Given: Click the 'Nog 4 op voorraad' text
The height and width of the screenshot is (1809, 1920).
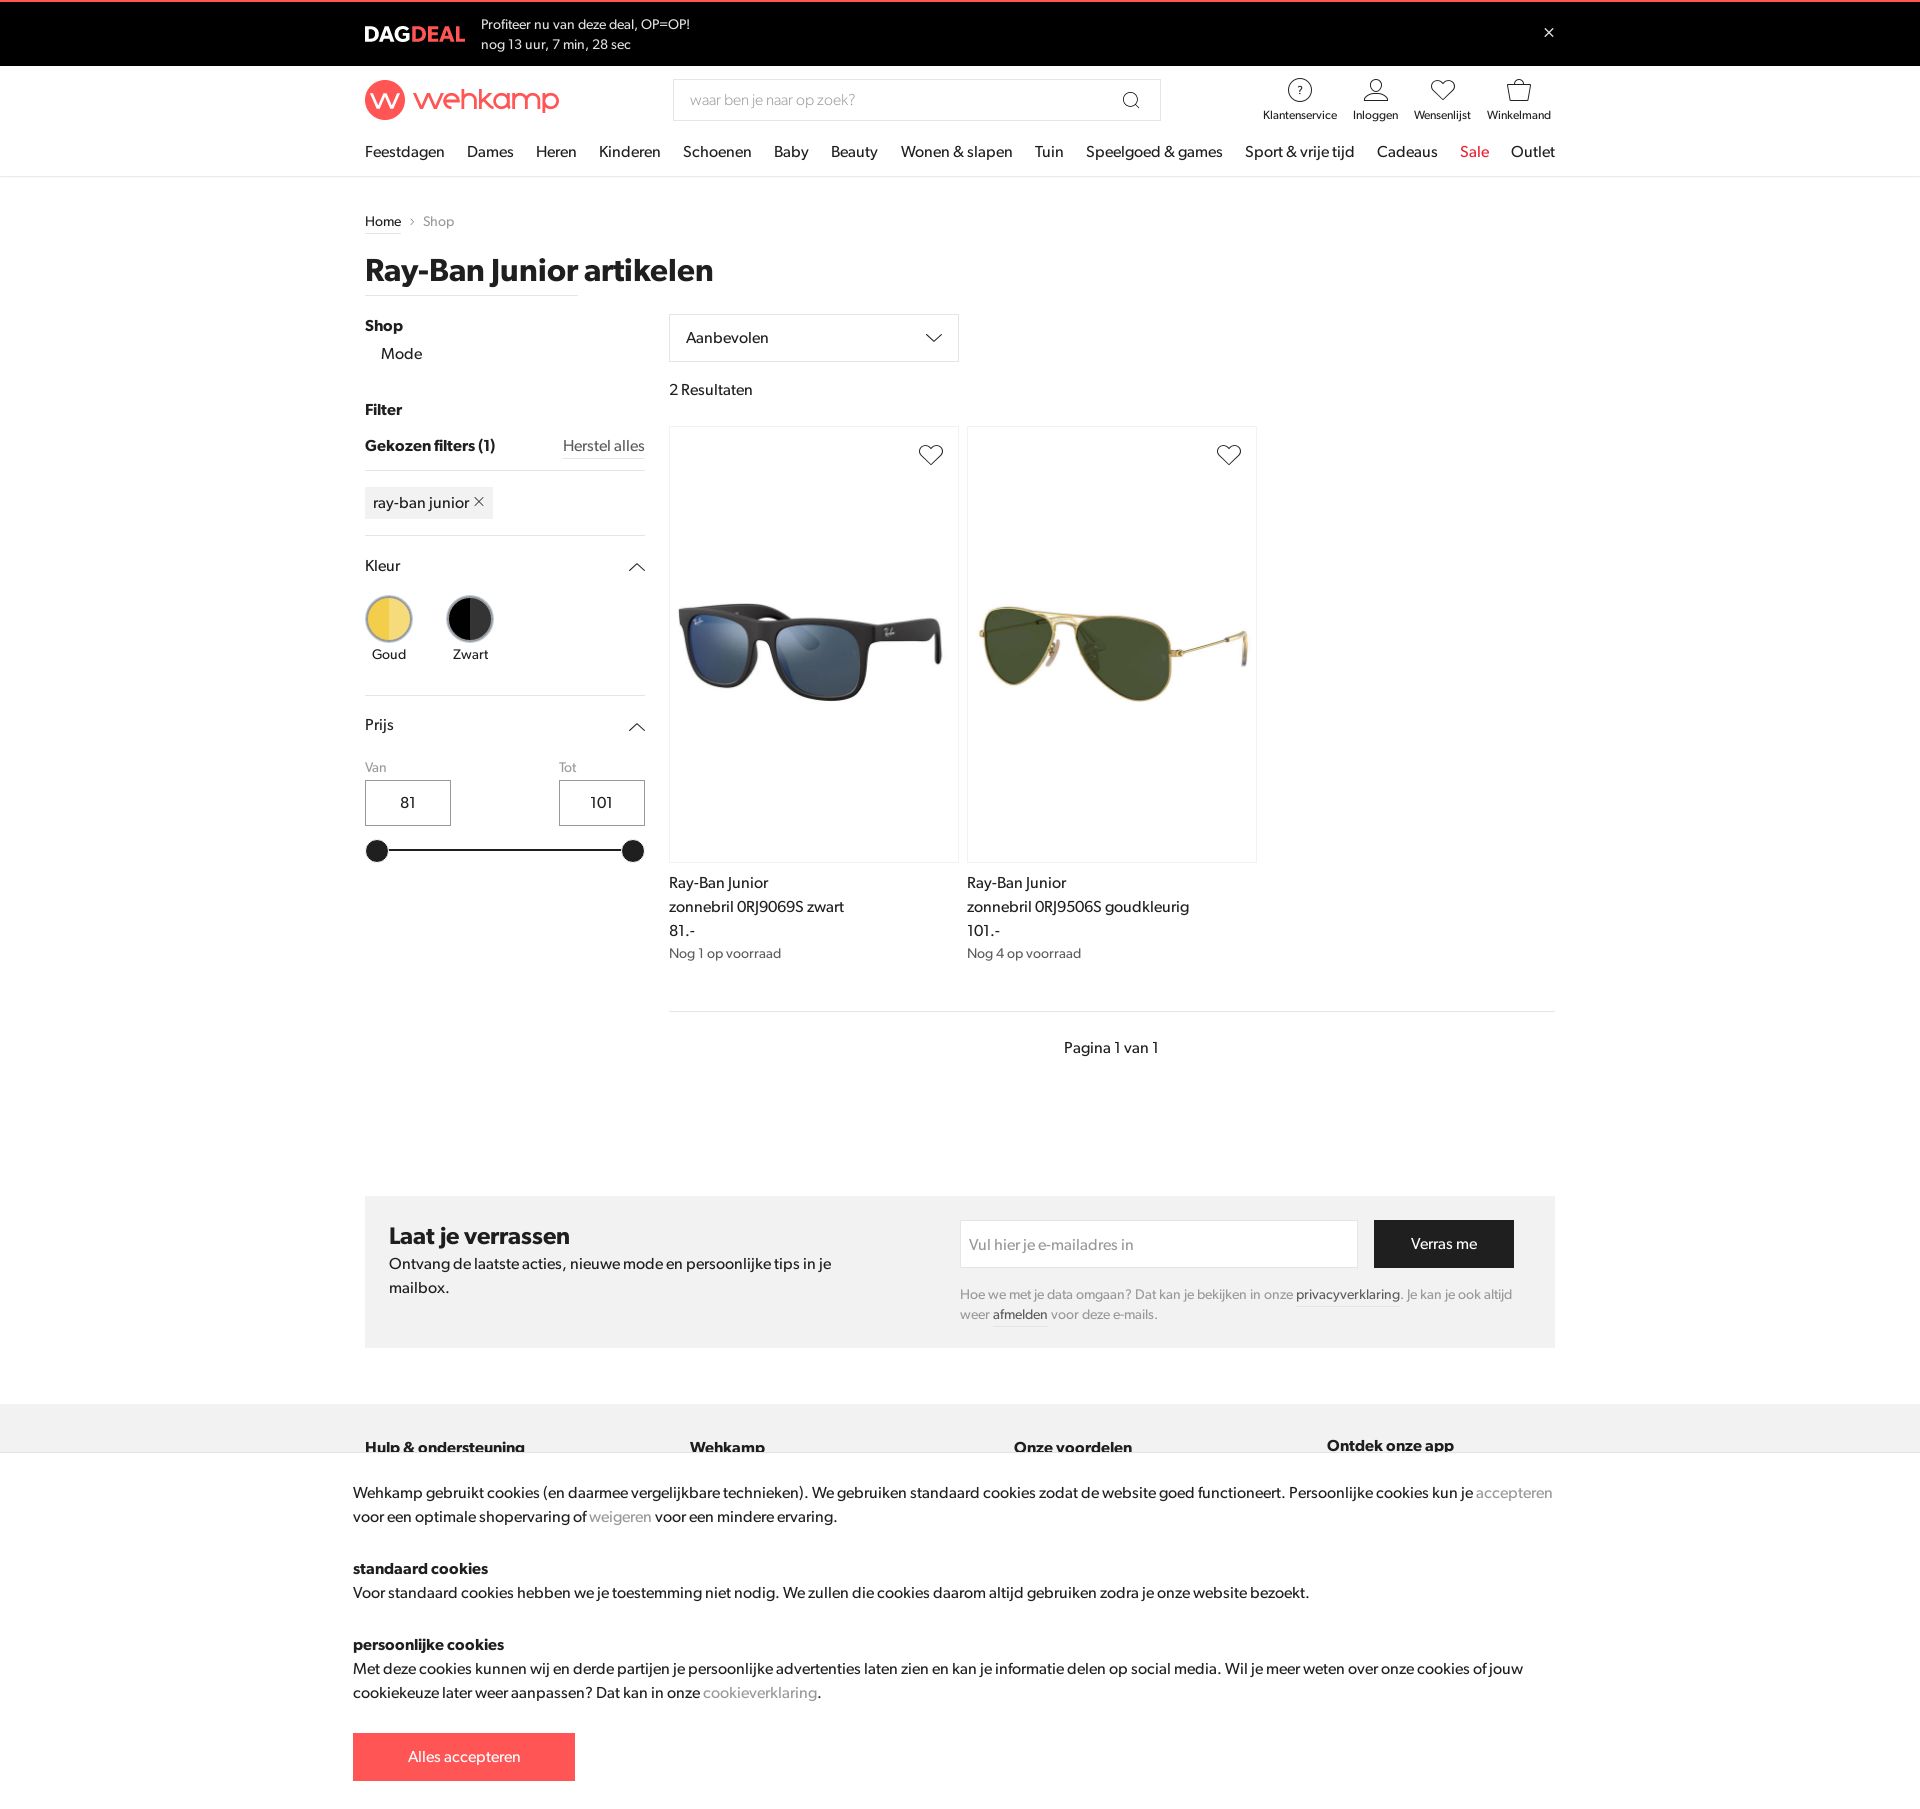Looking at the screenshot, I should coord(1024,954).
